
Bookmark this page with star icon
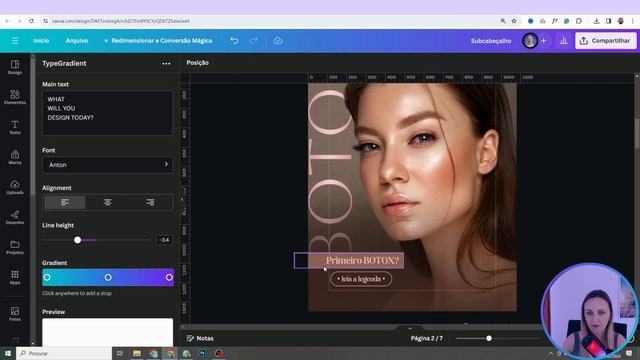coord(514,21)
